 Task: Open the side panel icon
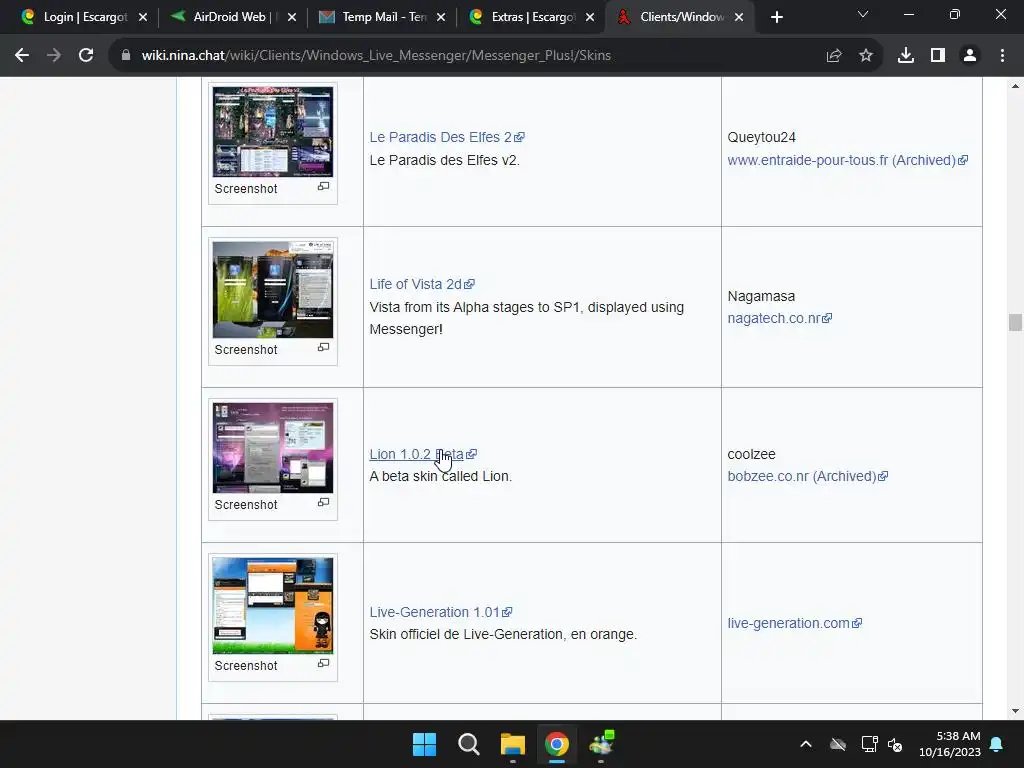point(938,56)
